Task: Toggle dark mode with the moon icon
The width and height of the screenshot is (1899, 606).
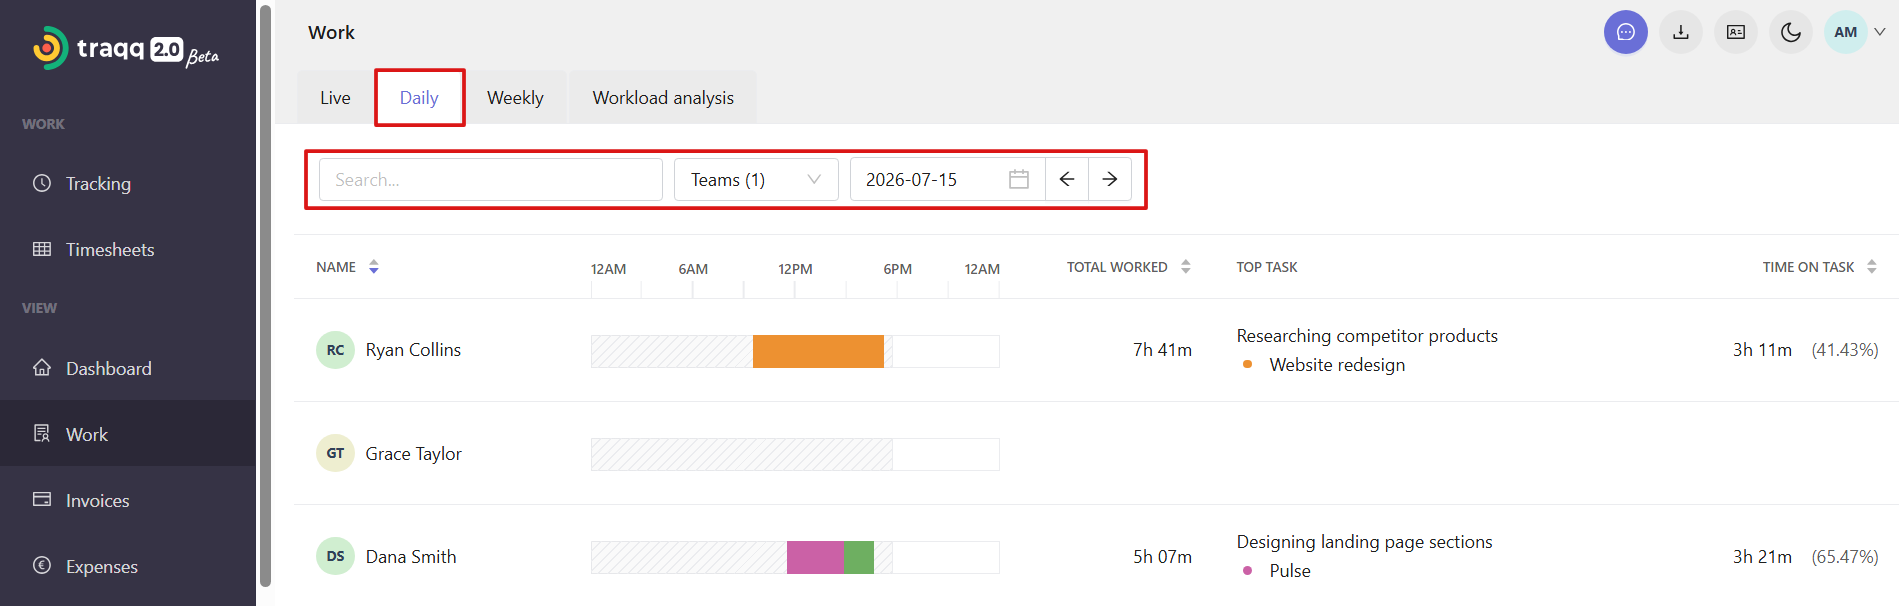Action: [1791, 32]
